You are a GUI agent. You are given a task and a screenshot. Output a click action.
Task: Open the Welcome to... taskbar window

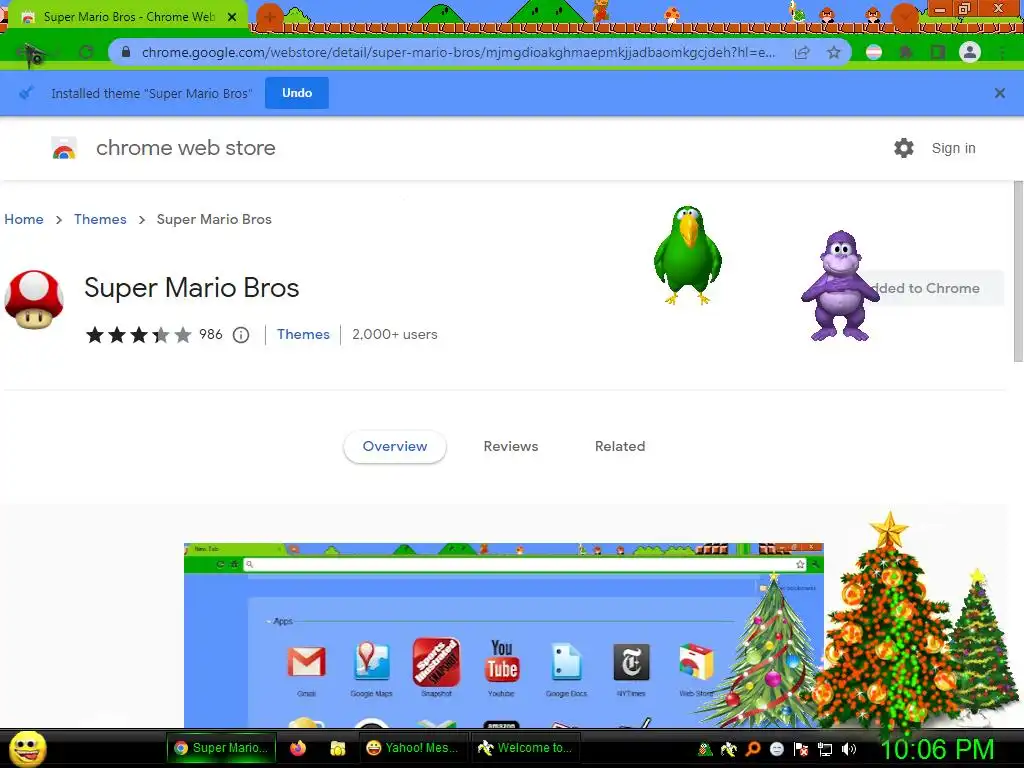click(x=526, y=748)
